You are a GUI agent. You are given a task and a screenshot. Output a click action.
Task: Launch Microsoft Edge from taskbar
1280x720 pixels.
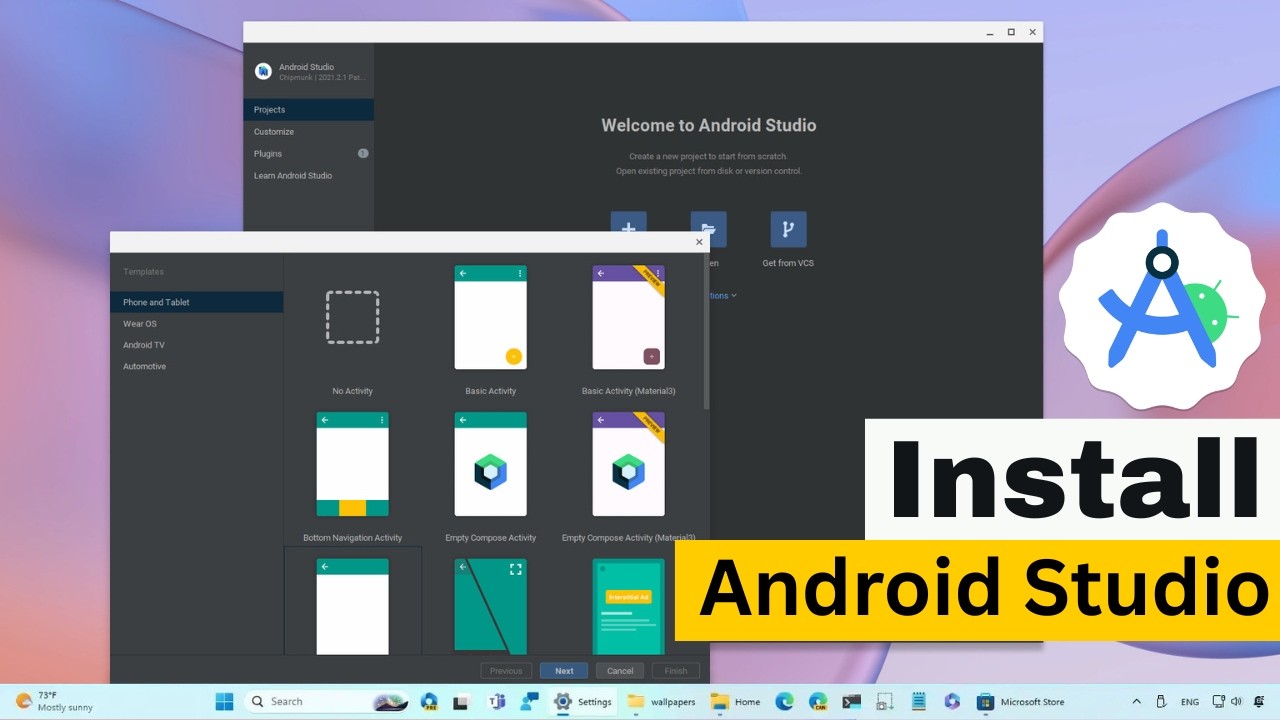784,701
